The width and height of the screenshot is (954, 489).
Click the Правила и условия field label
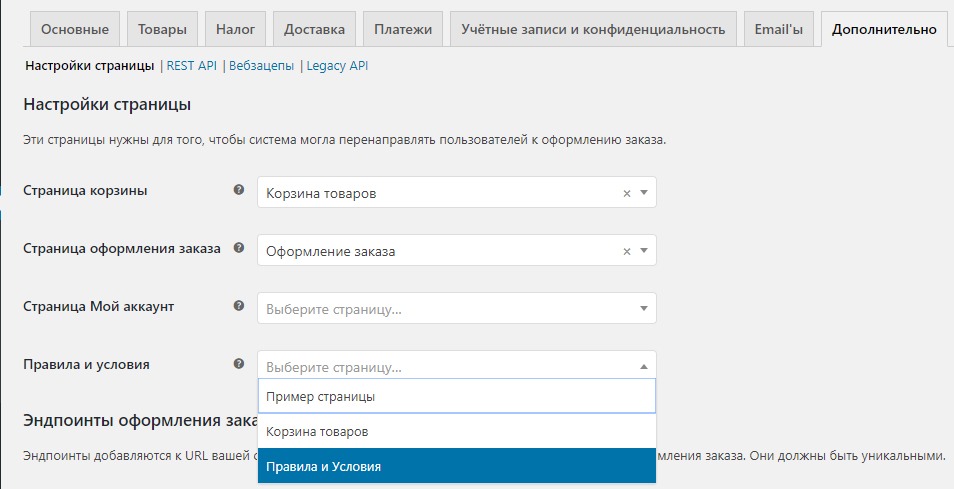(86, 364)
